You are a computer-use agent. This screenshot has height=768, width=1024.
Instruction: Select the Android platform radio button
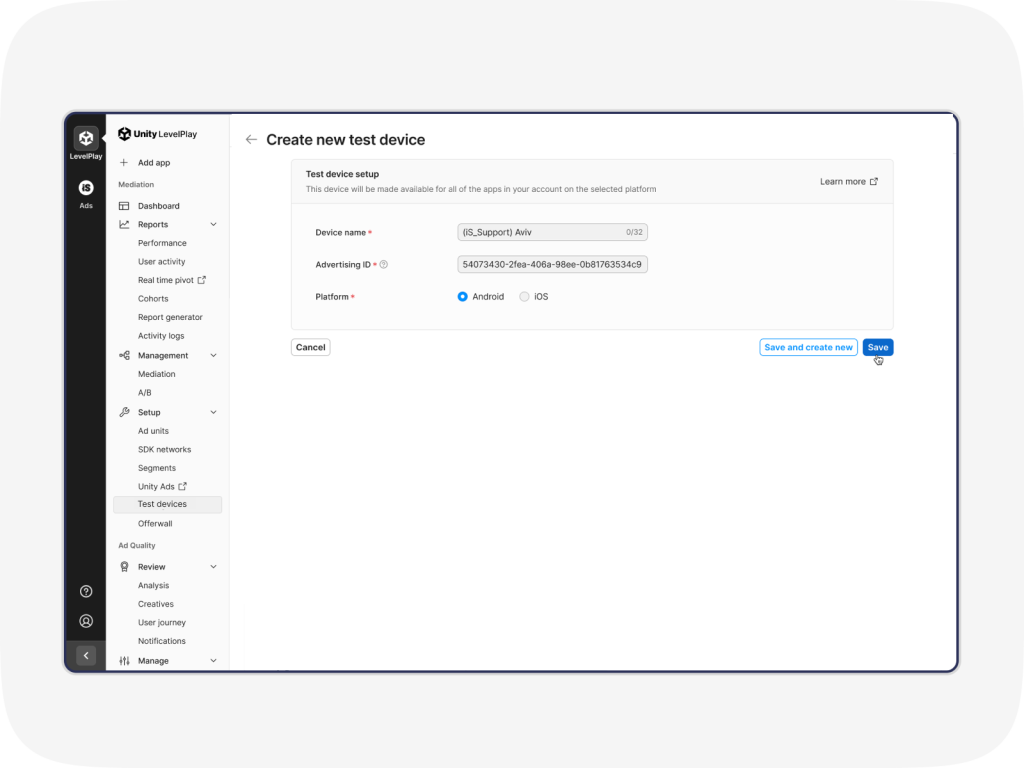pos(461,296)
